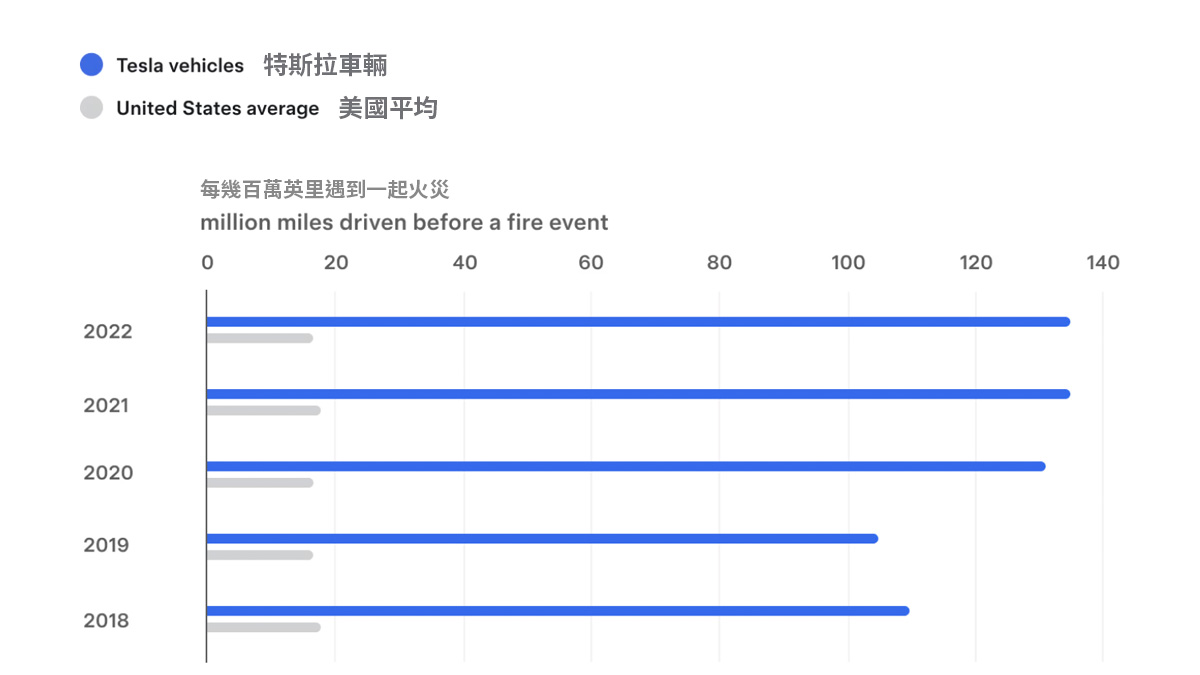Click the 60 axis tick label
Image resolution: width=1200 pixels, height=675 pixels.
(x=591, y=263)
